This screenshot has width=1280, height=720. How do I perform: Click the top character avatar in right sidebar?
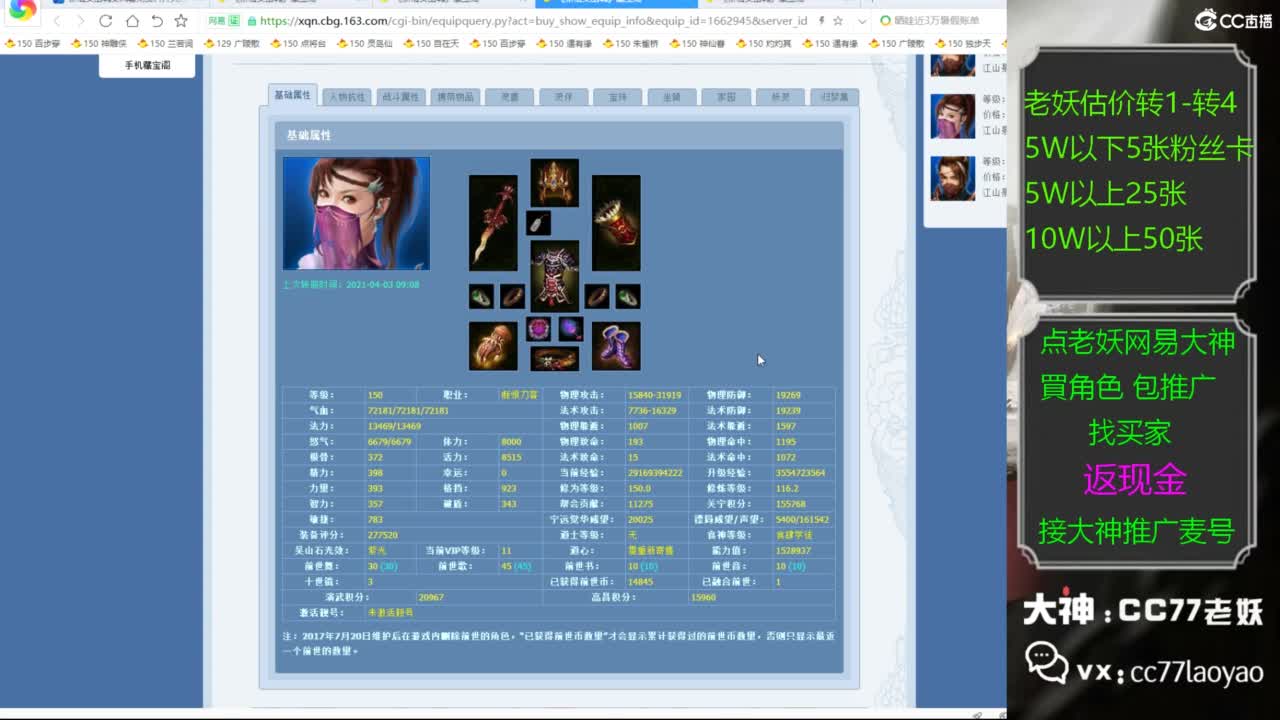[x=953, y=65]
